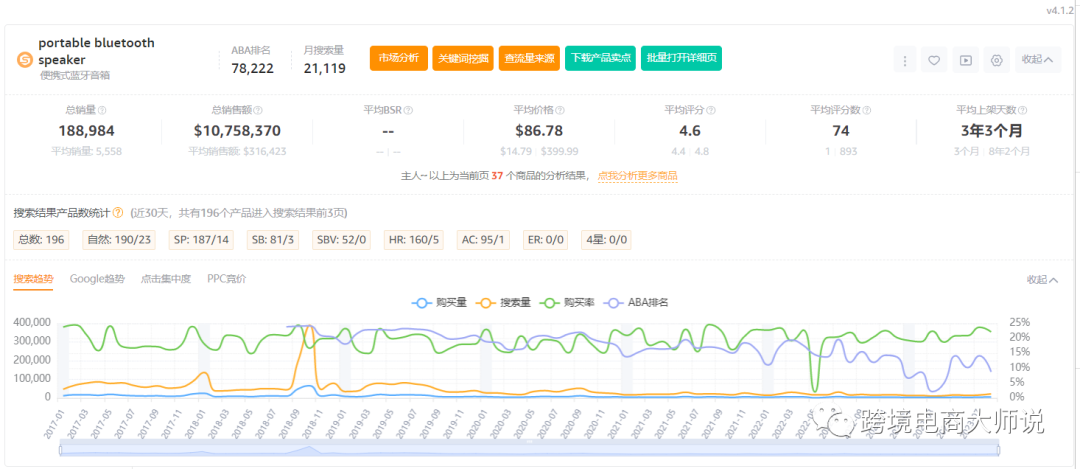1080x469 pixels.
Task: Select the SP: 187/14 filter tag
Action: (x=200, y=240)
